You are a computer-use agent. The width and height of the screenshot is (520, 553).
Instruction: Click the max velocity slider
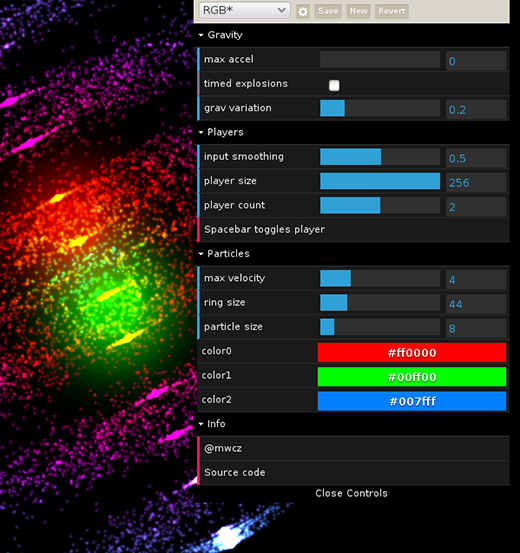(x=380, y=278)
